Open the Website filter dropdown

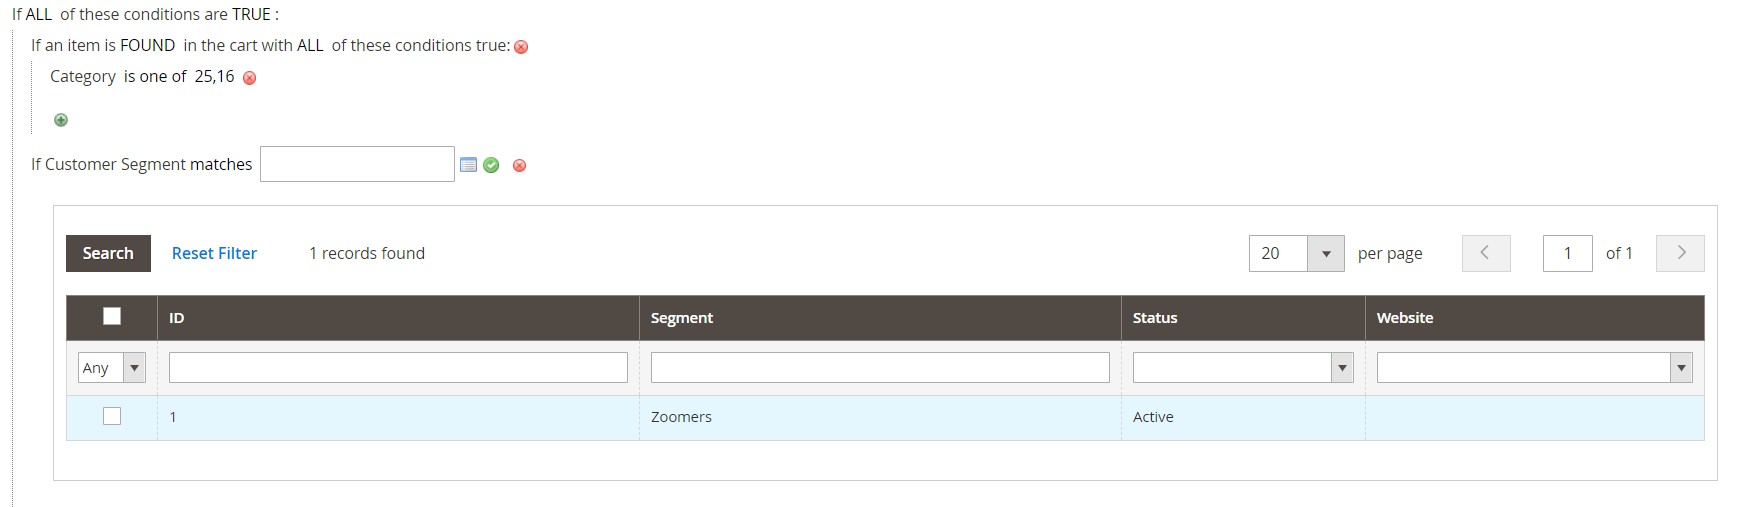tap(1534, 368)
